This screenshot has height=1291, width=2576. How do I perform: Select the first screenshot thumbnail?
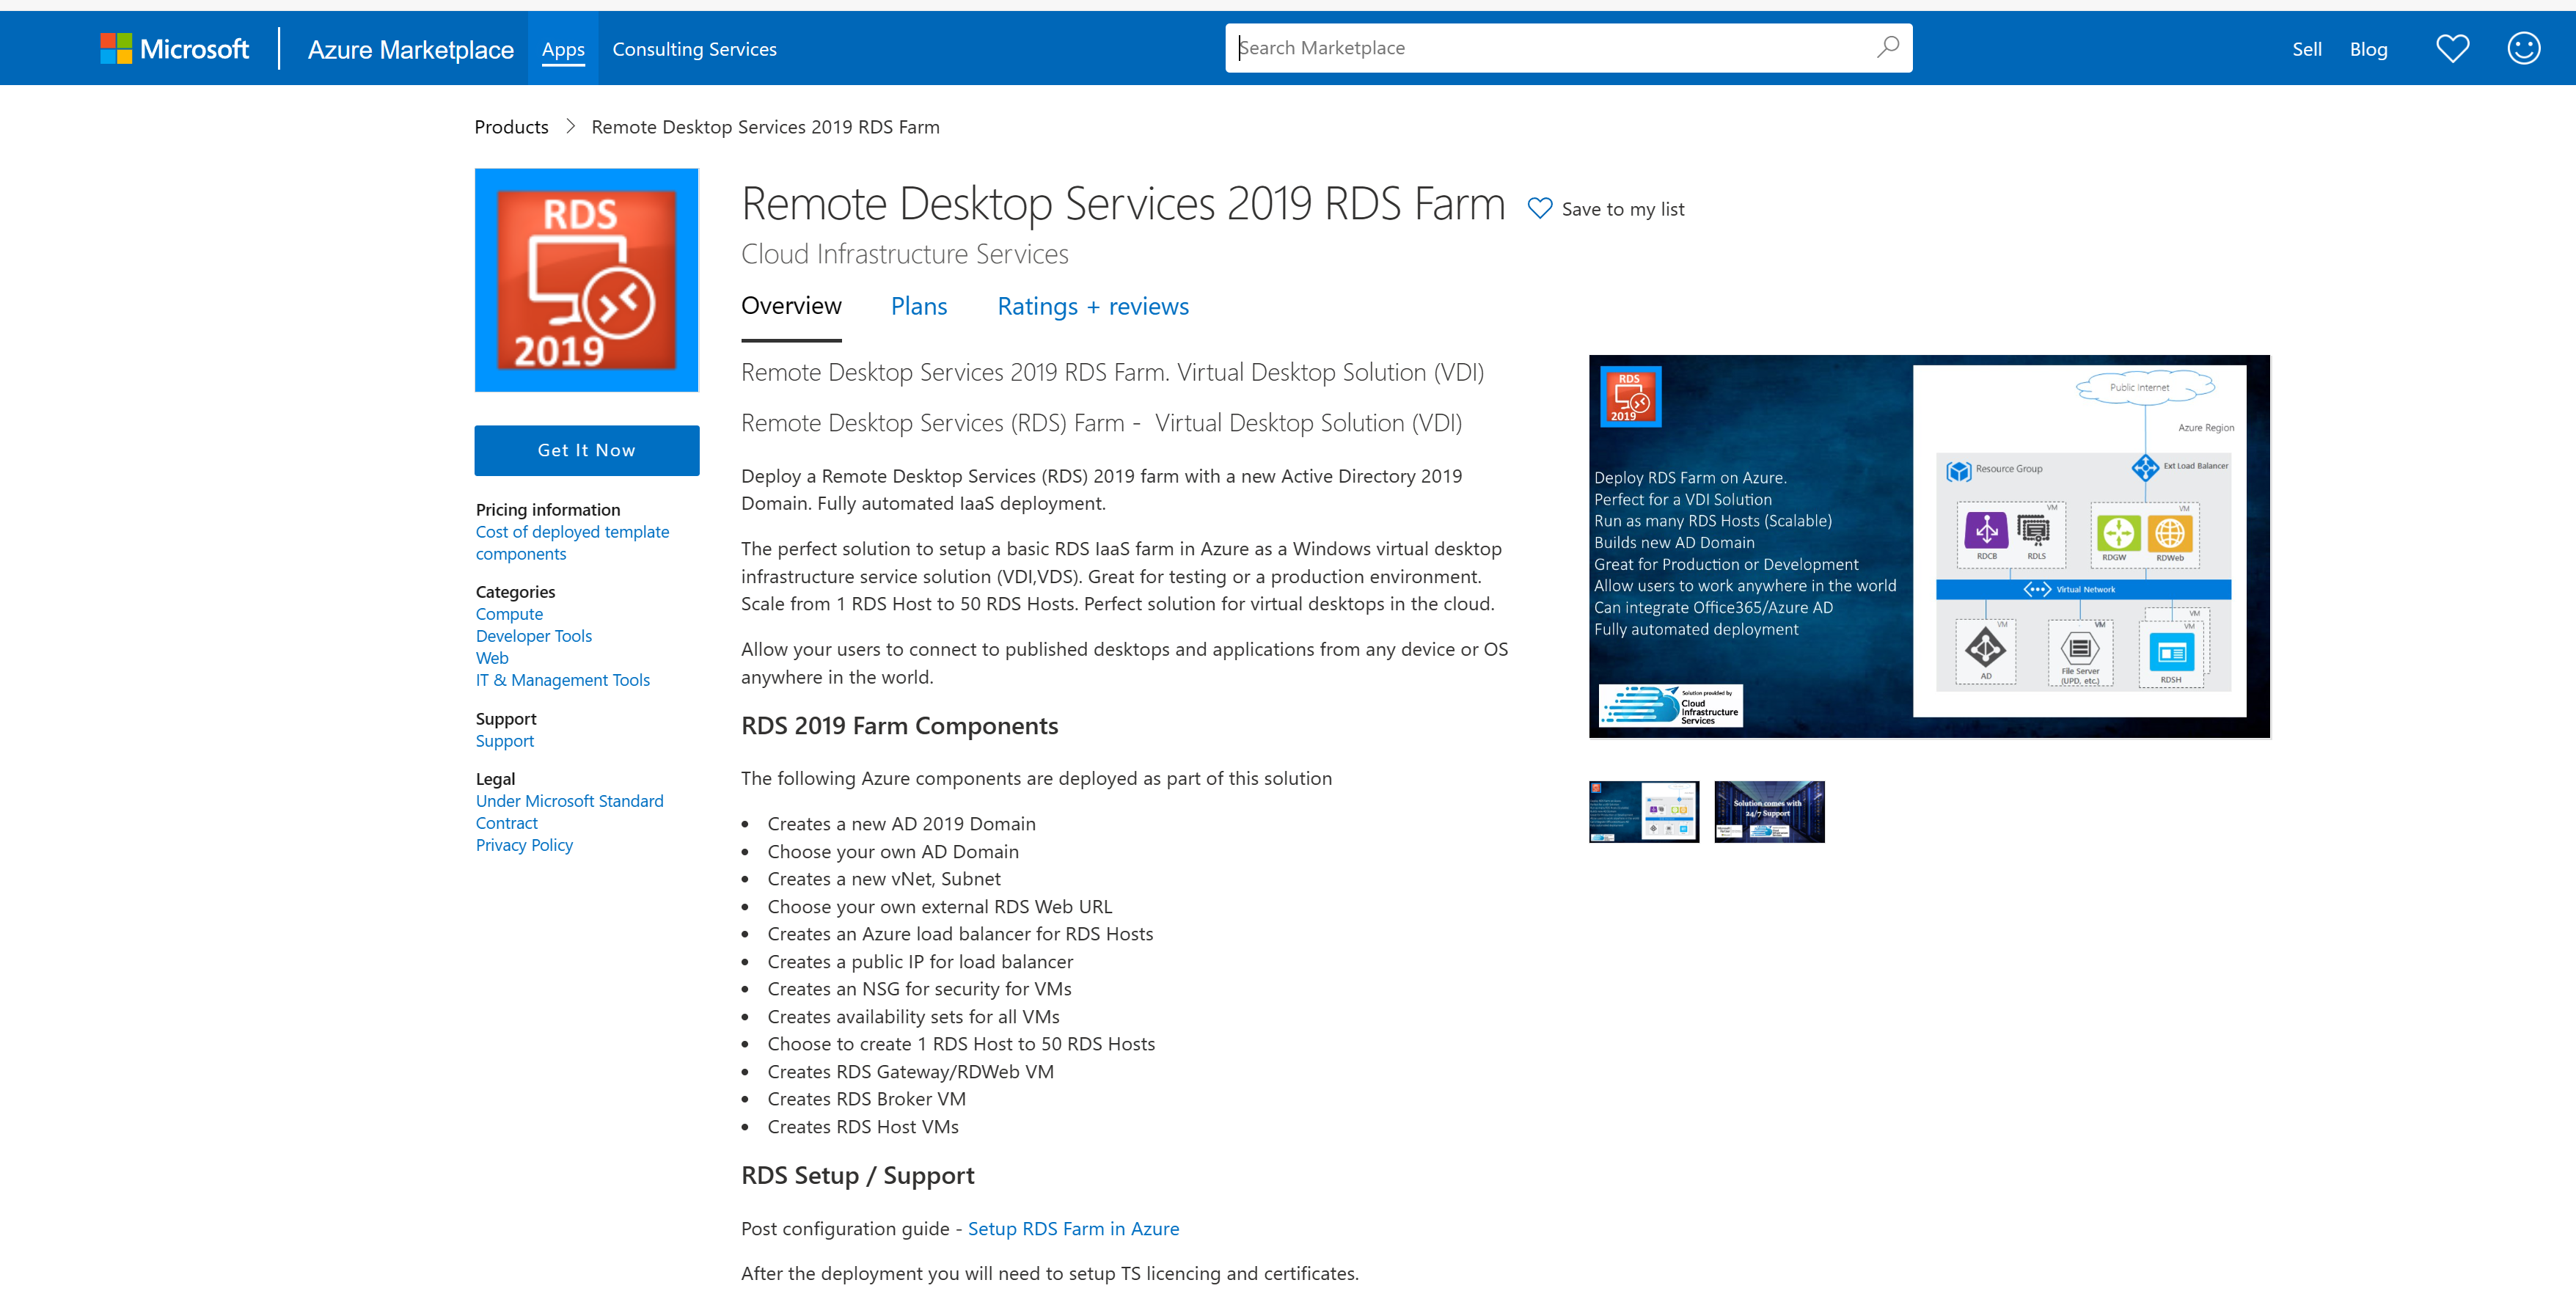tap(1643, 811)
